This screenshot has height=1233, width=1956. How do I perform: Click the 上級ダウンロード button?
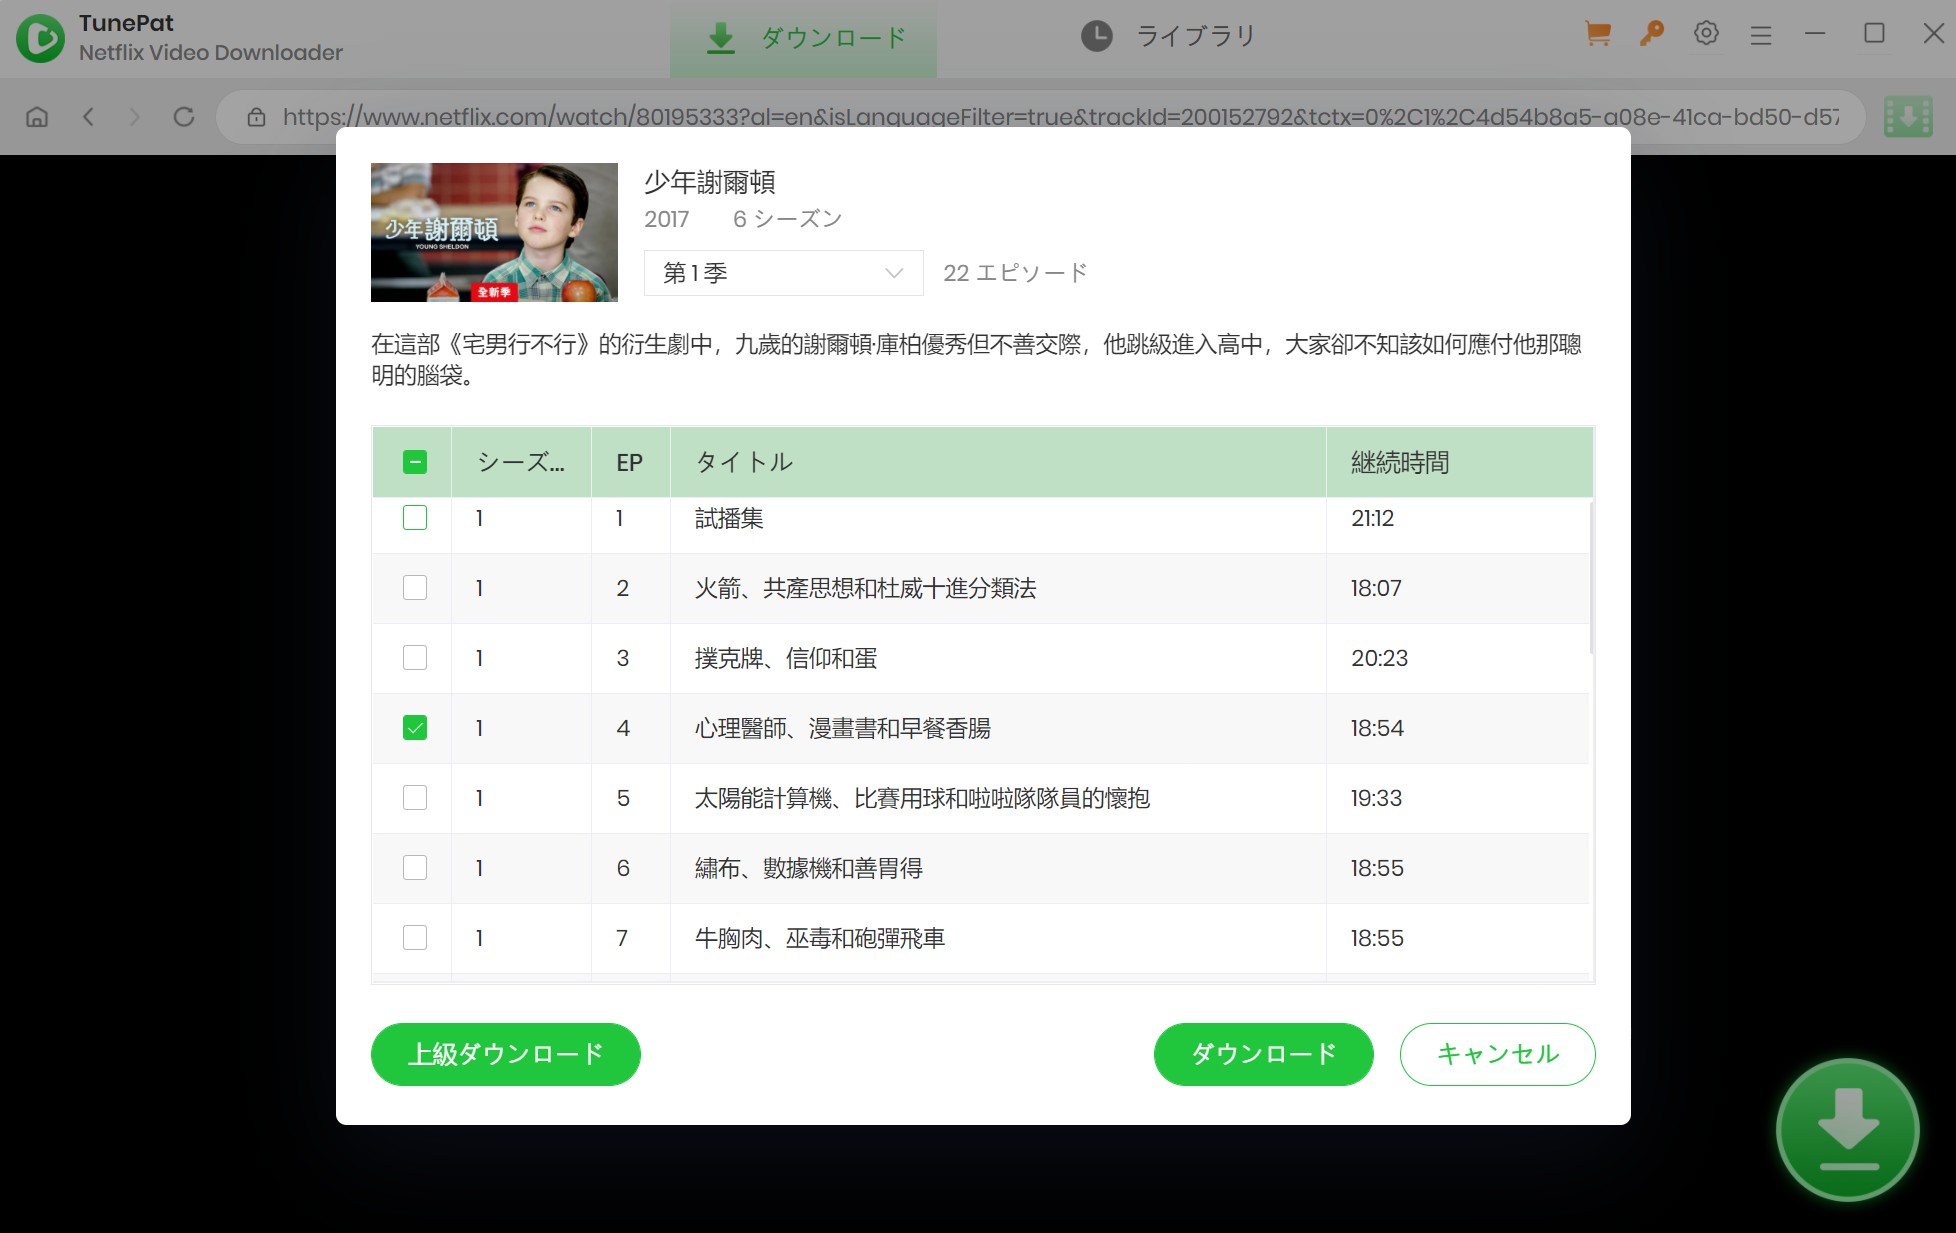pyautogui.click(x=506, y=1054)
